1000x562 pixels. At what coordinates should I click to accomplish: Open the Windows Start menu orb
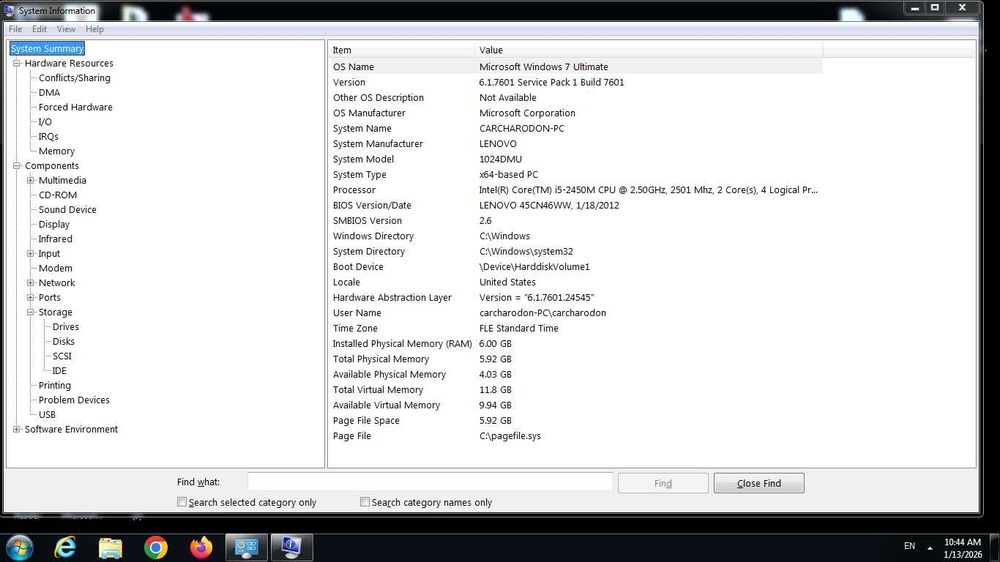[x=19, y=547]
